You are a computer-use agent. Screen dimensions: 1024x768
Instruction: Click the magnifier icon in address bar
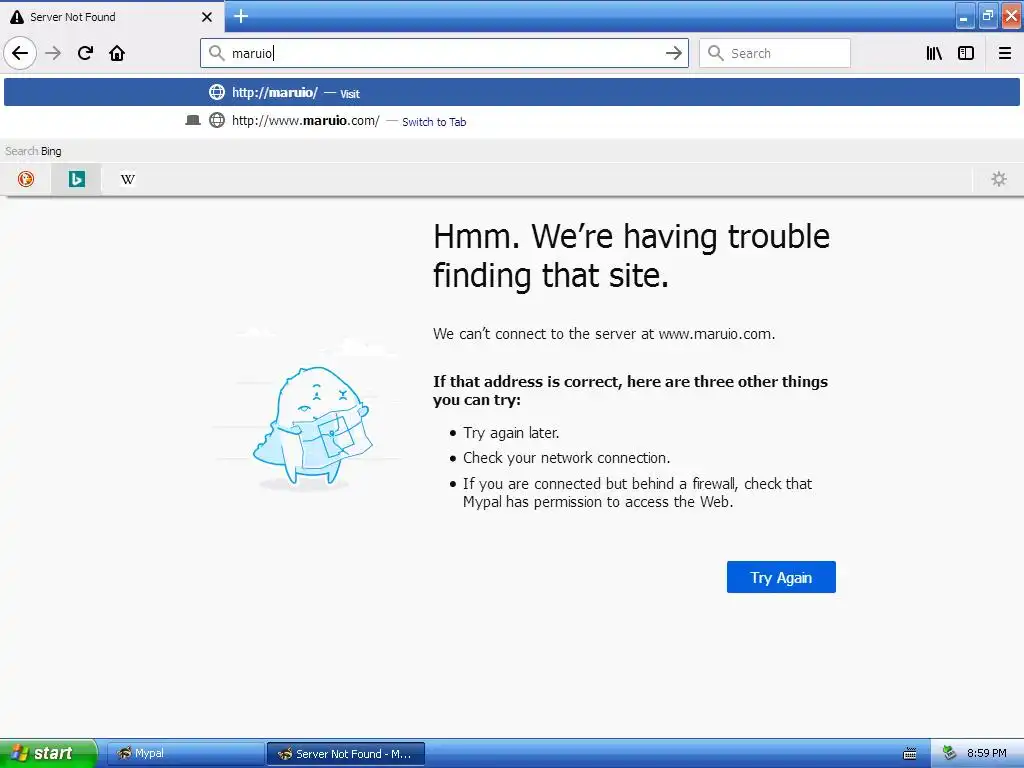click(217, 53)
